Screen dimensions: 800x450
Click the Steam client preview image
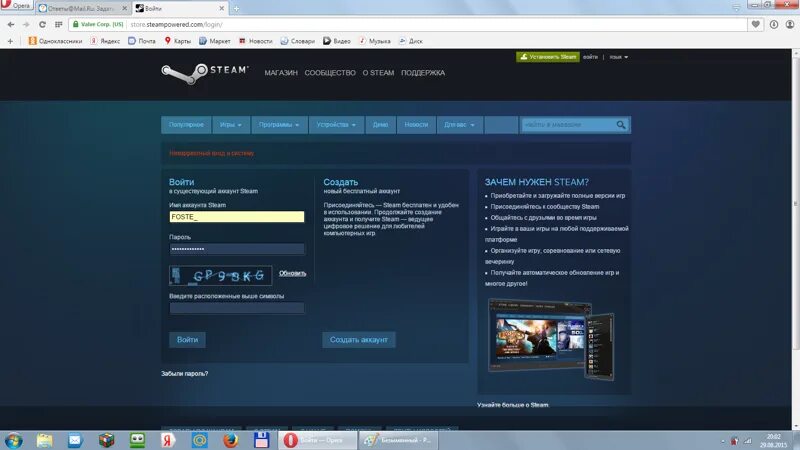pos(551,339)
